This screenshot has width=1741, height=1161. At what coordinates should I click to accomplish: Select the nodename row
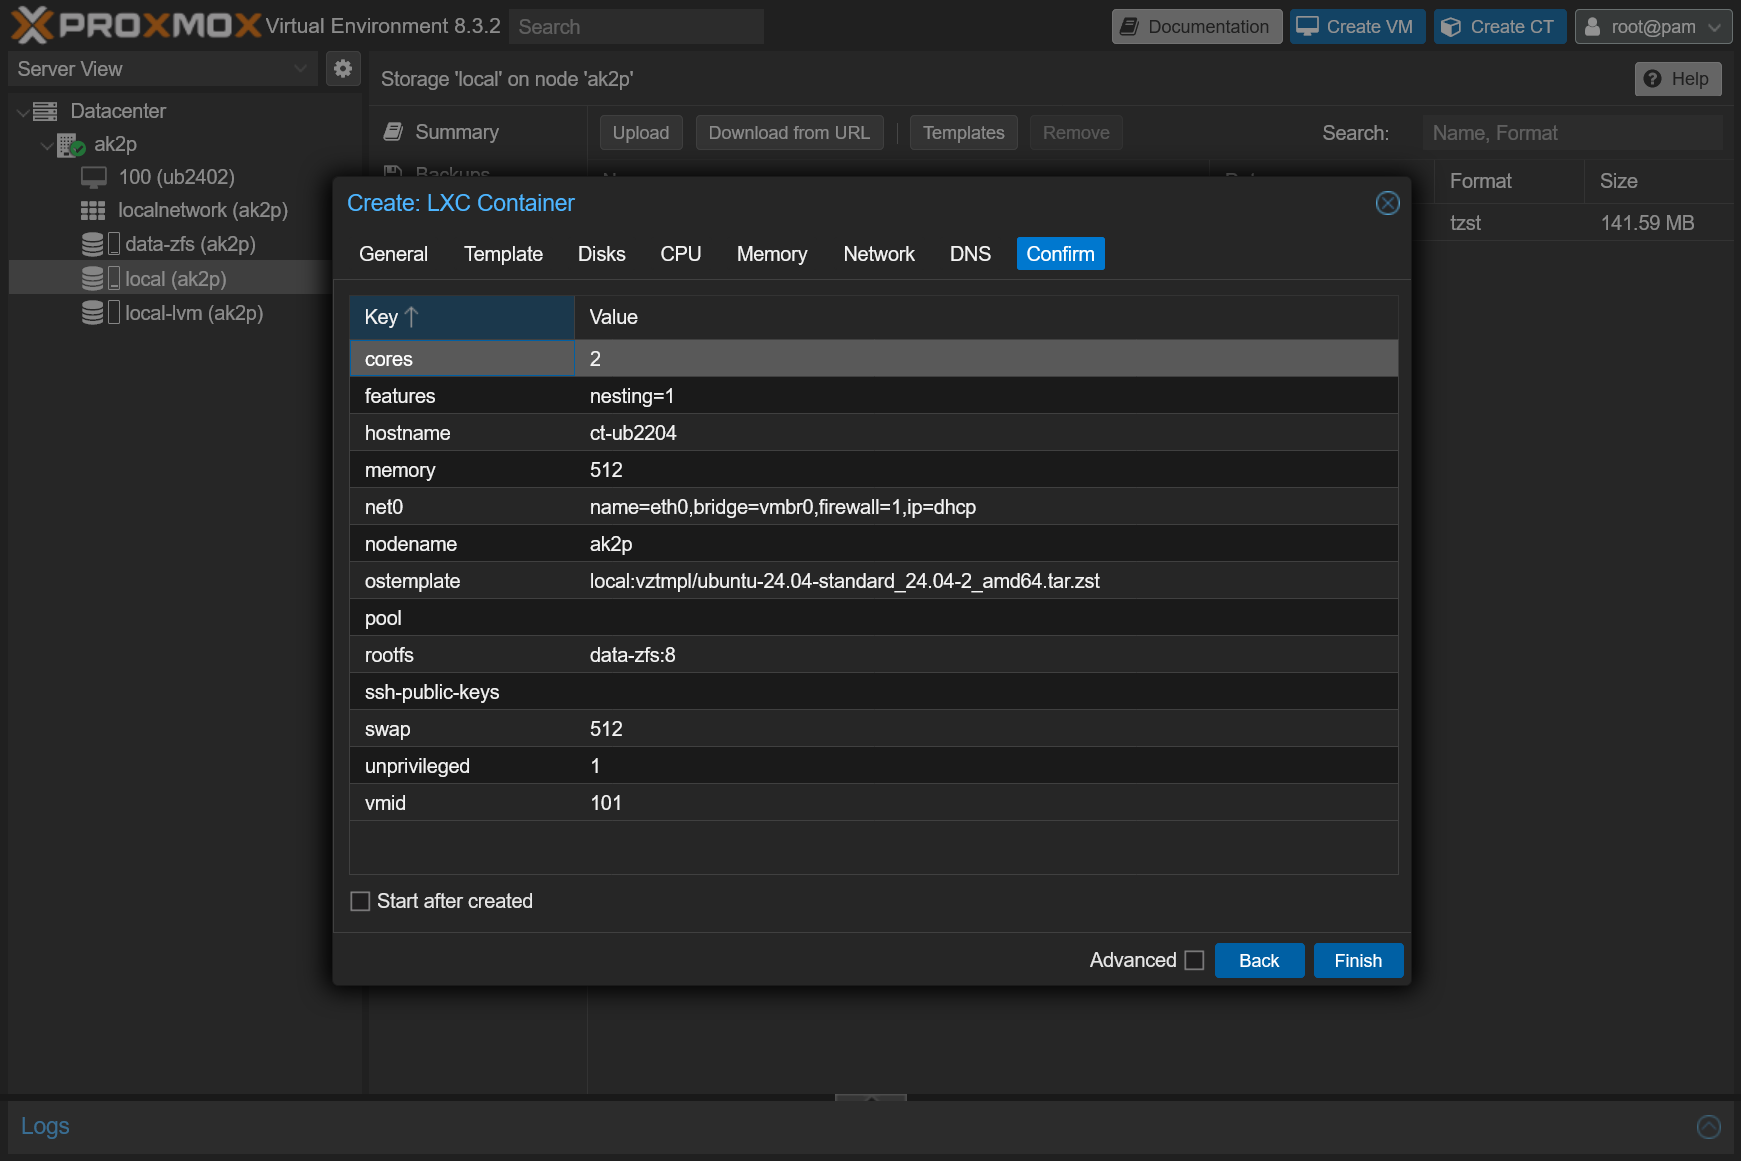[x=874, y=543]
